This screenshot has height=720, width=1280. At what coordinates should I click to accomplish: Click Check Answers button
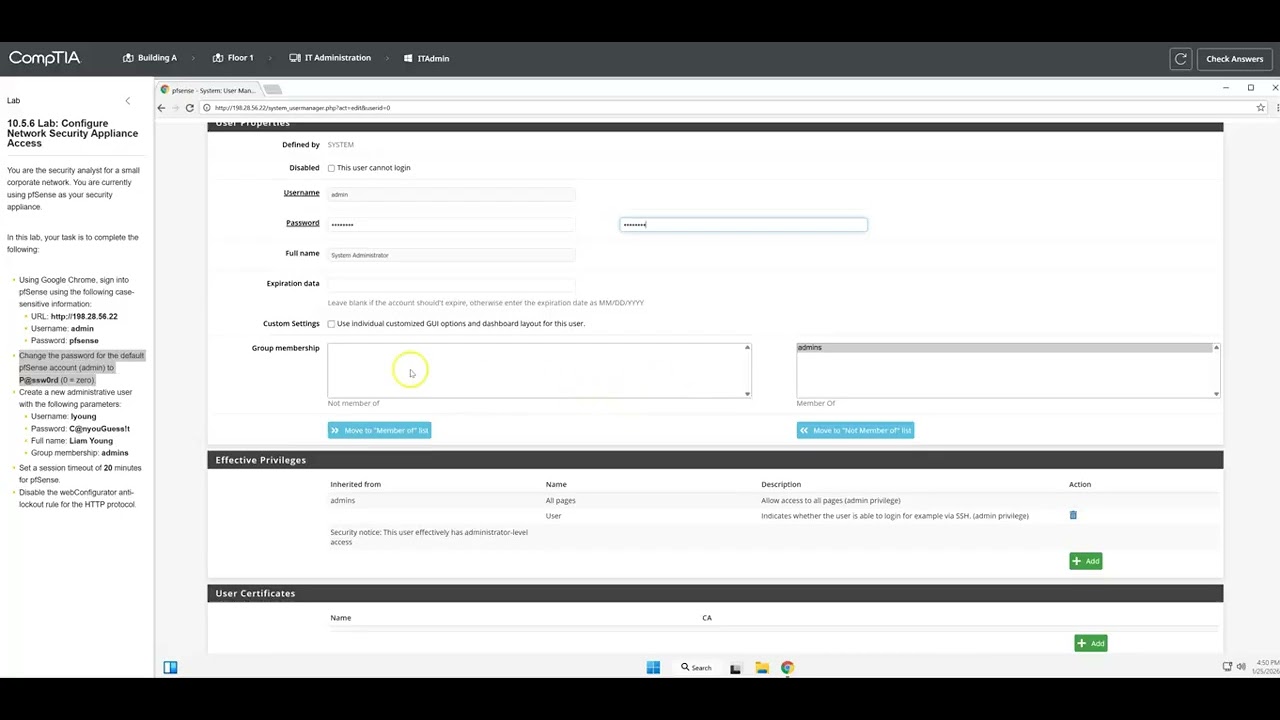point(1234,59)
